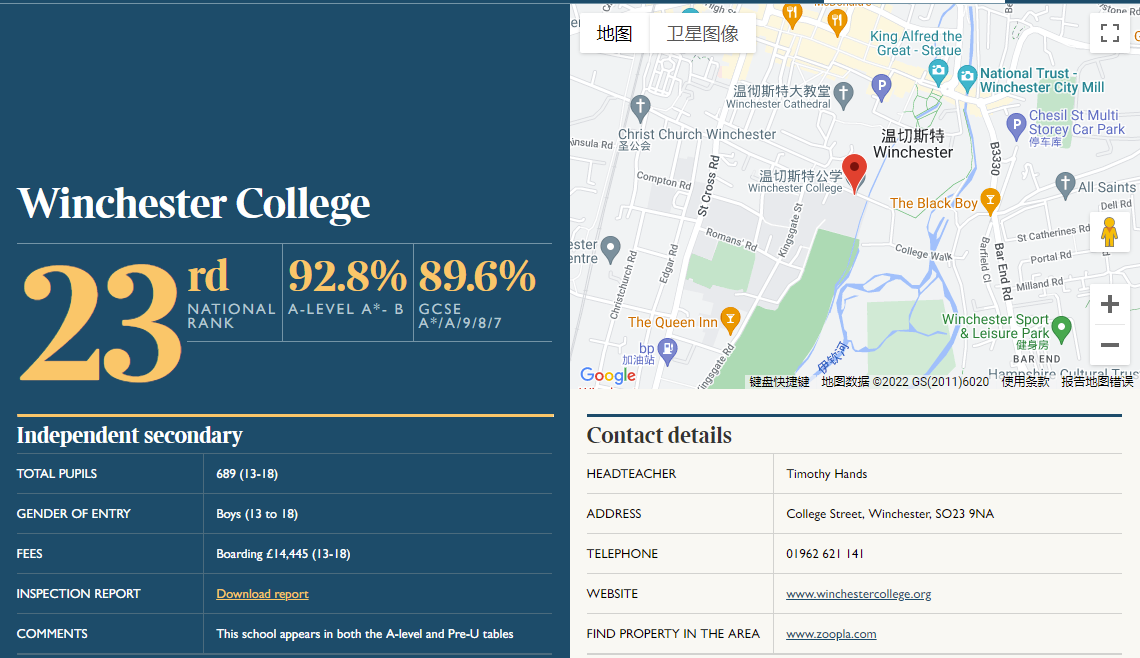Click address College Street, Winchester
This screenshot has height=658, width=1140.
(x=890, y=514)
